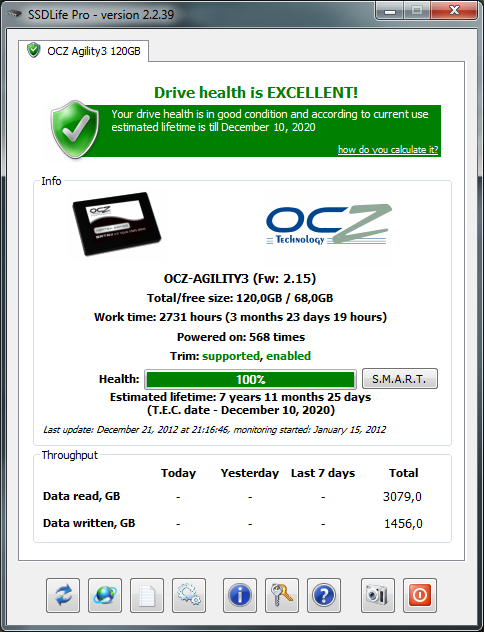Click the 'Last 7 days' column header
The image size is (485, 633).
click(323, 473)
